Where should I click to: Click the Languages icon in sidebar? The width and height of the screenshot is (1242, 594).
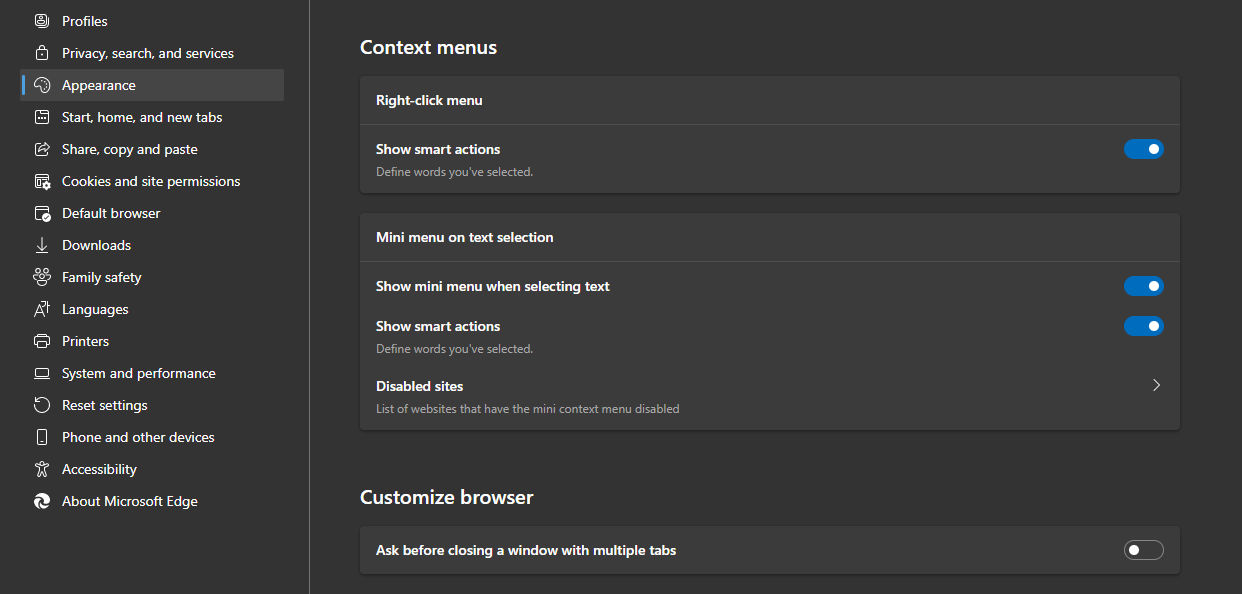tap(42, 309)
